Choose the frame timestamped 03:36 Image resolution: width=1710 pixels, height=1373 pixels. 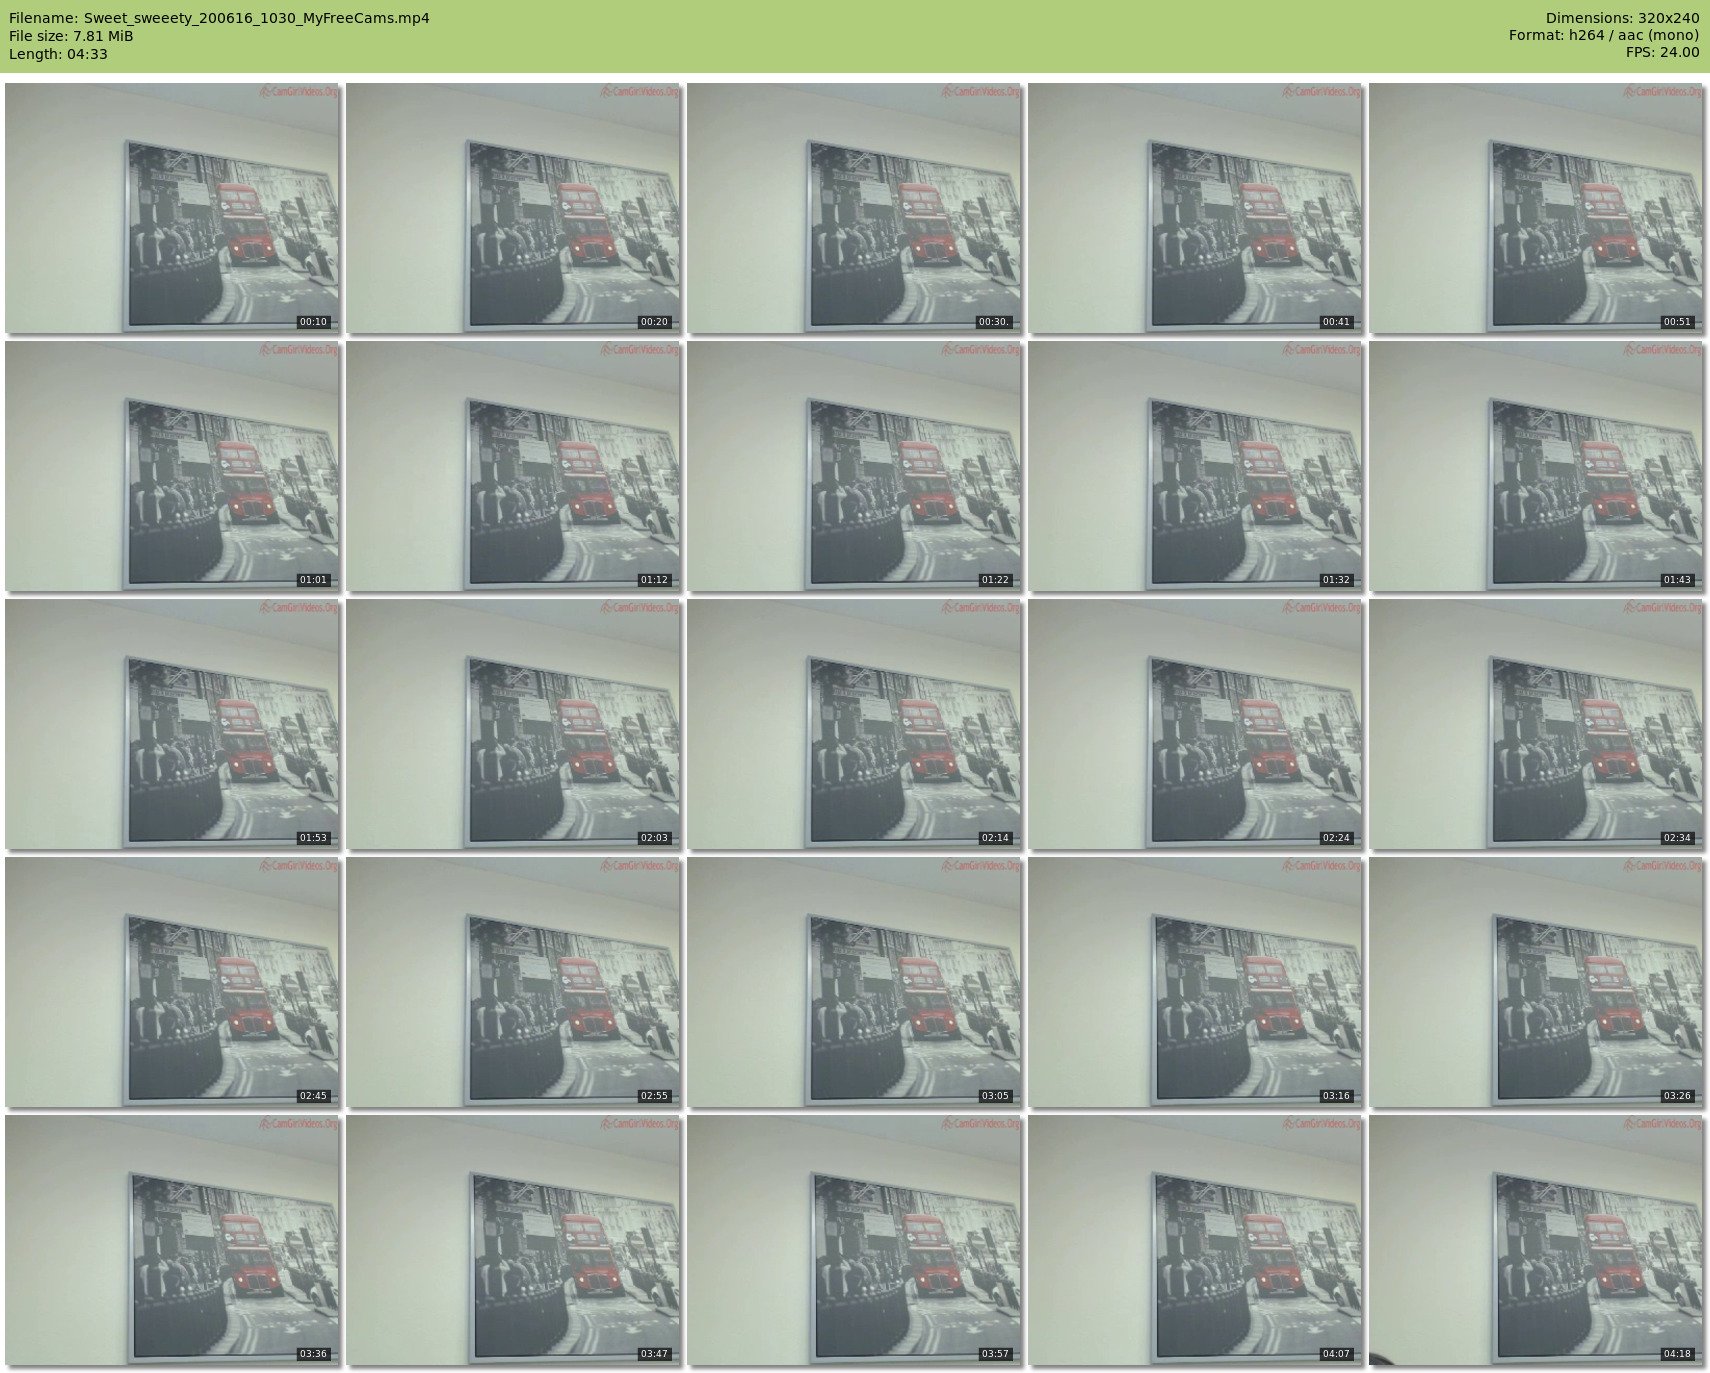pyautogui.click(x=172, y=1240)
